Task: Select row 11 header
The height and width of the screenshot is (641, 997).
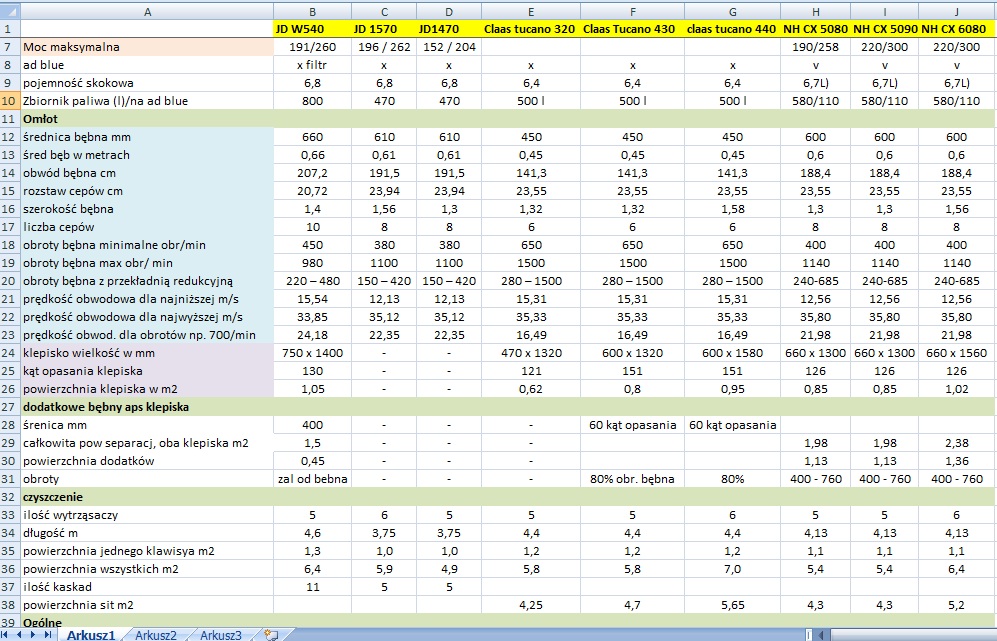Action: 10,119
